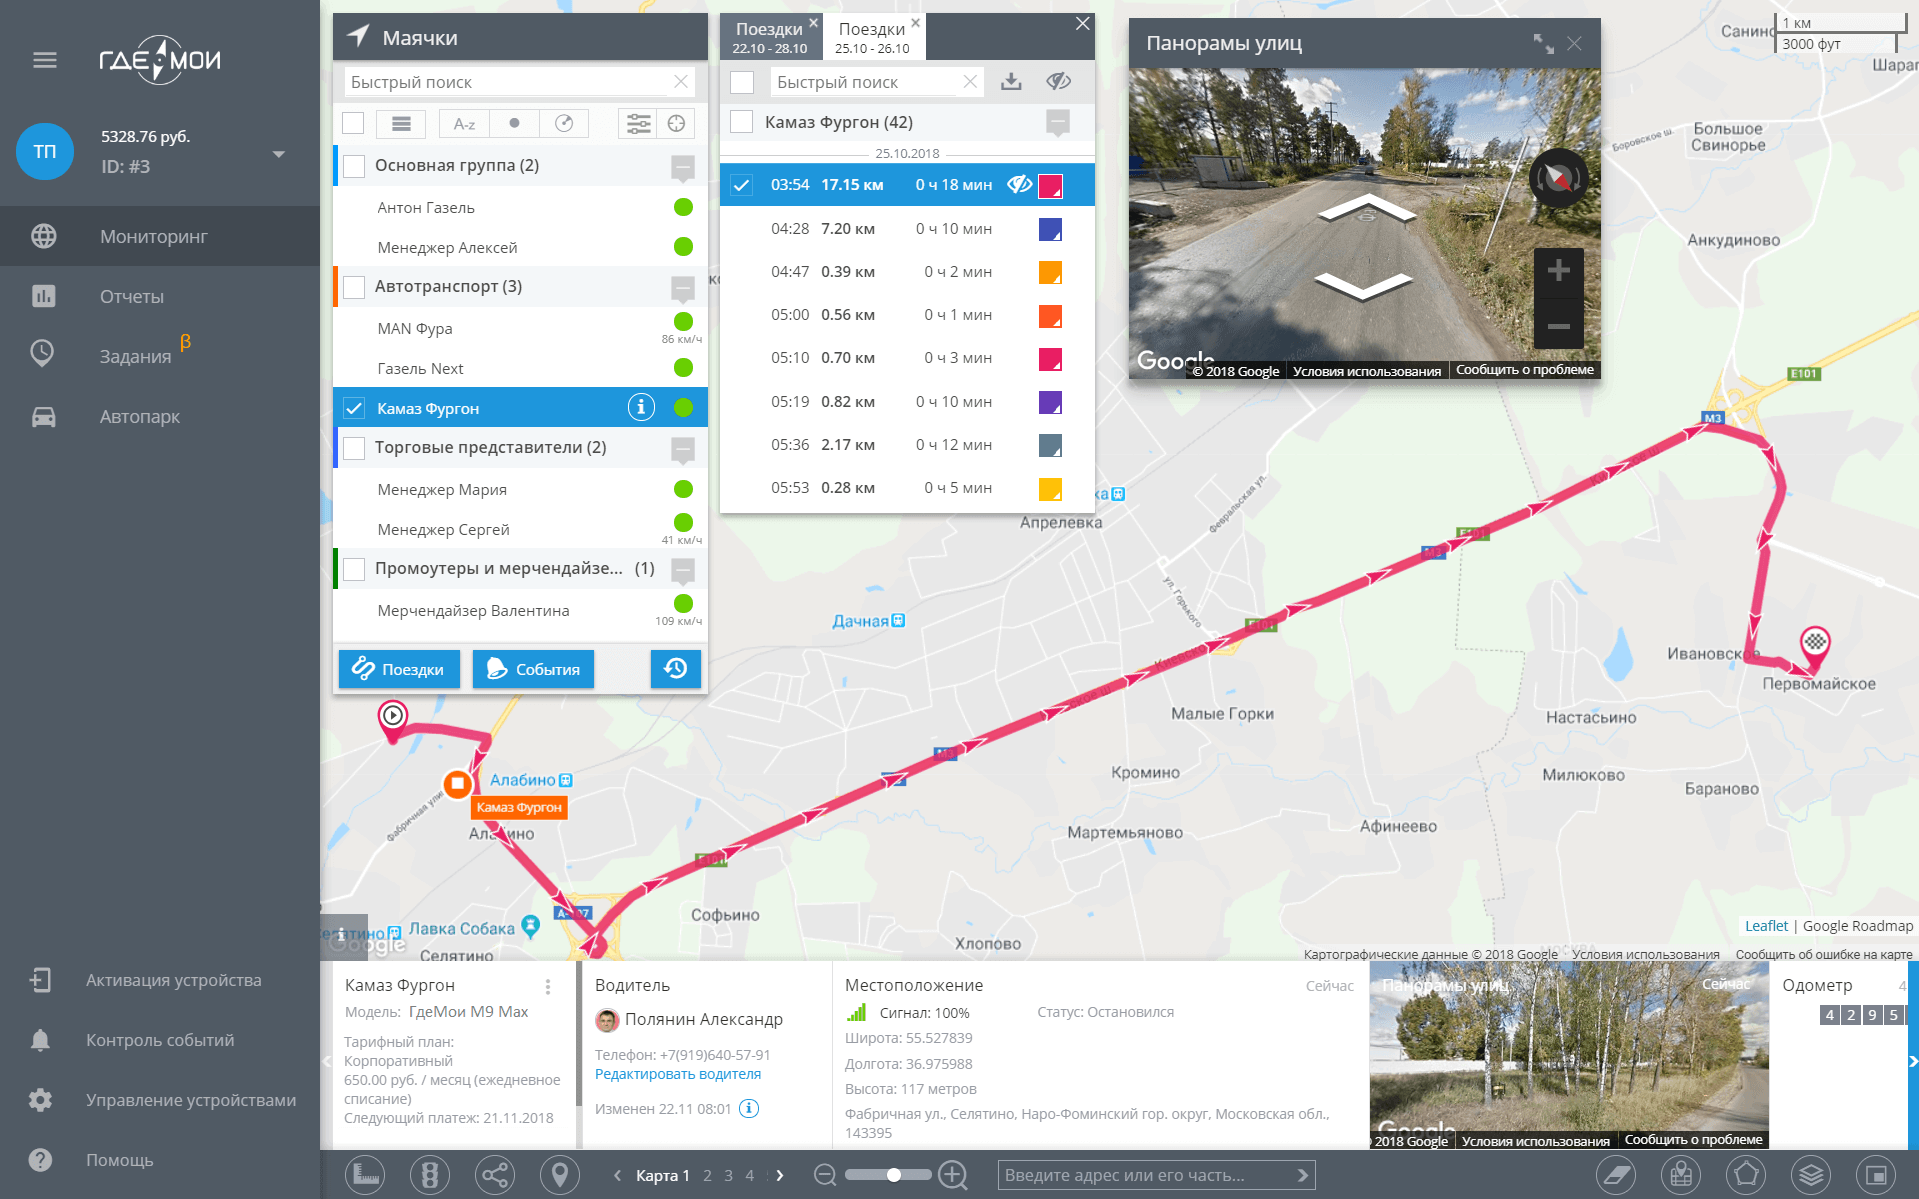
Task: Open info for Камаз Фургон beacon
Action: [641, 408]
